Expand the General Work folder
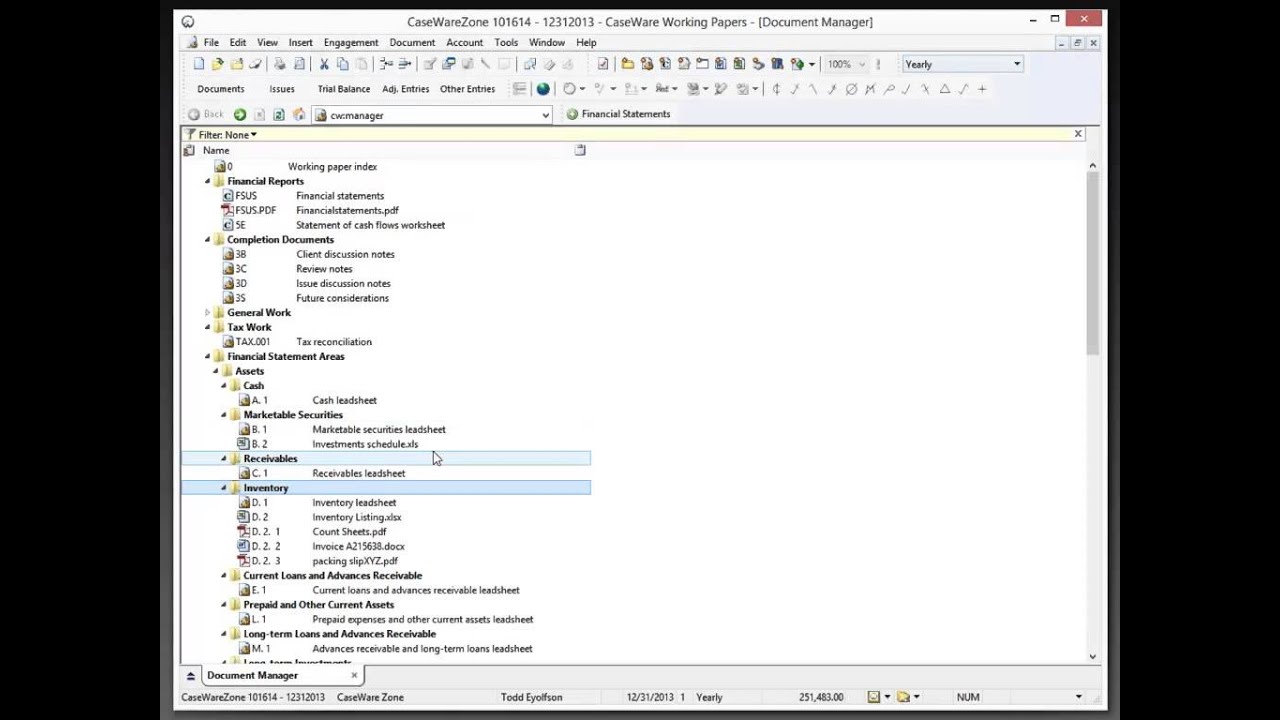The image size is (1280, 720). [208, 313]
